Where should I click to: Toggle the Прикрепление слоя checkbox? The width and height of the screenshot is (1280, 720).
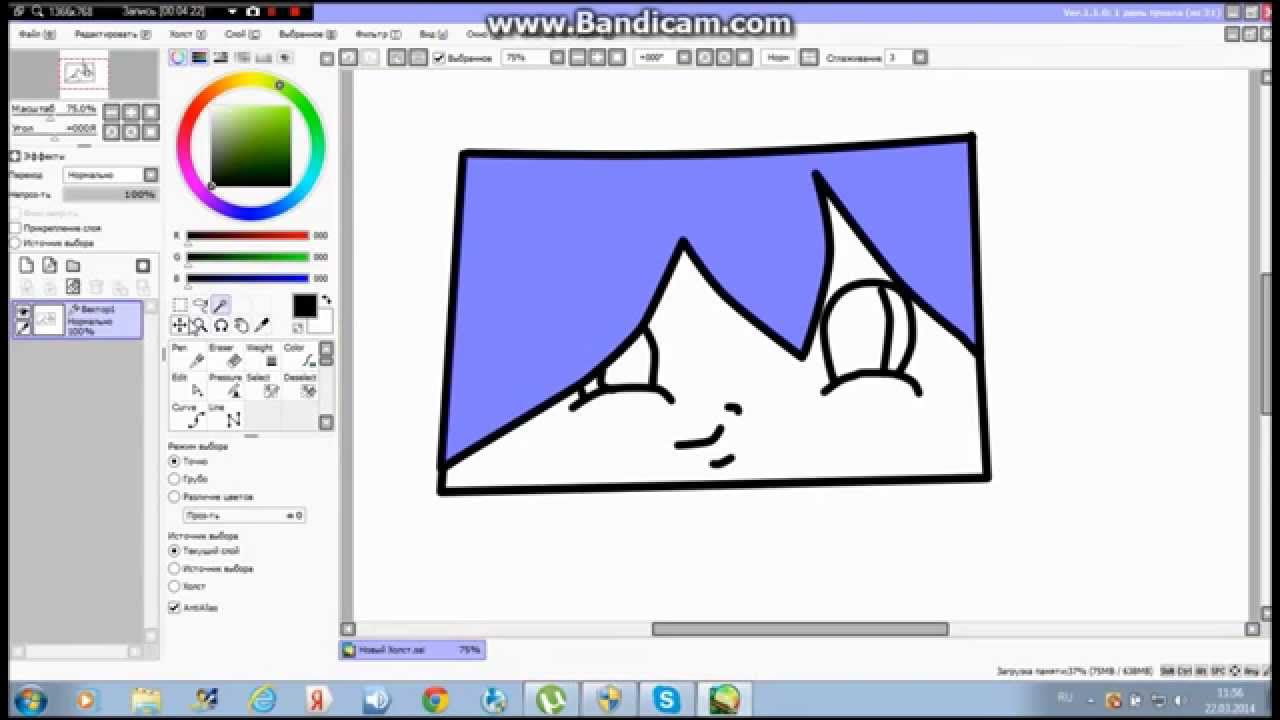tap(15, 228)
